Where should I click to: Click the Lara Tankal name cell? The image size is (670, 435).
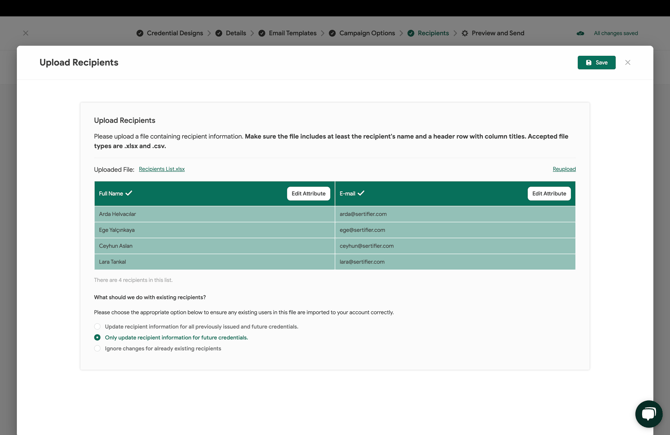[x=215, y=262]
